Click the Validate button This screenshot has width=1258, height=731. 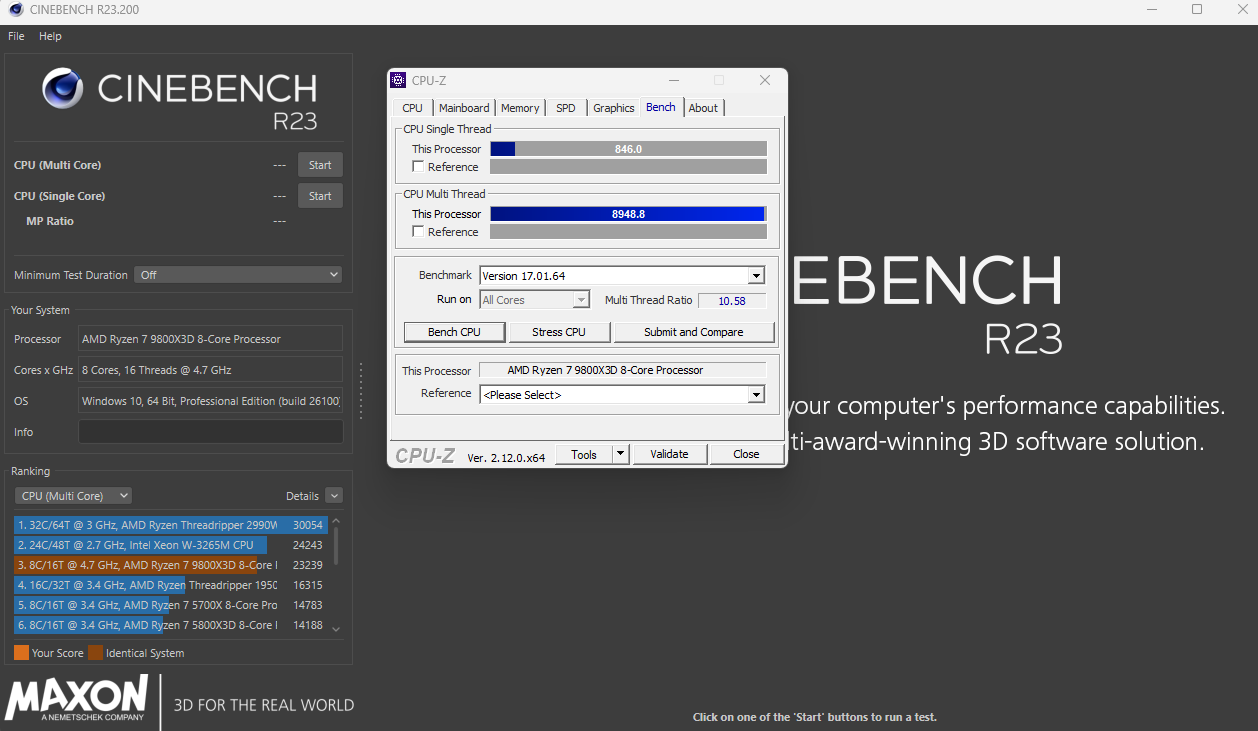point(669,454)
